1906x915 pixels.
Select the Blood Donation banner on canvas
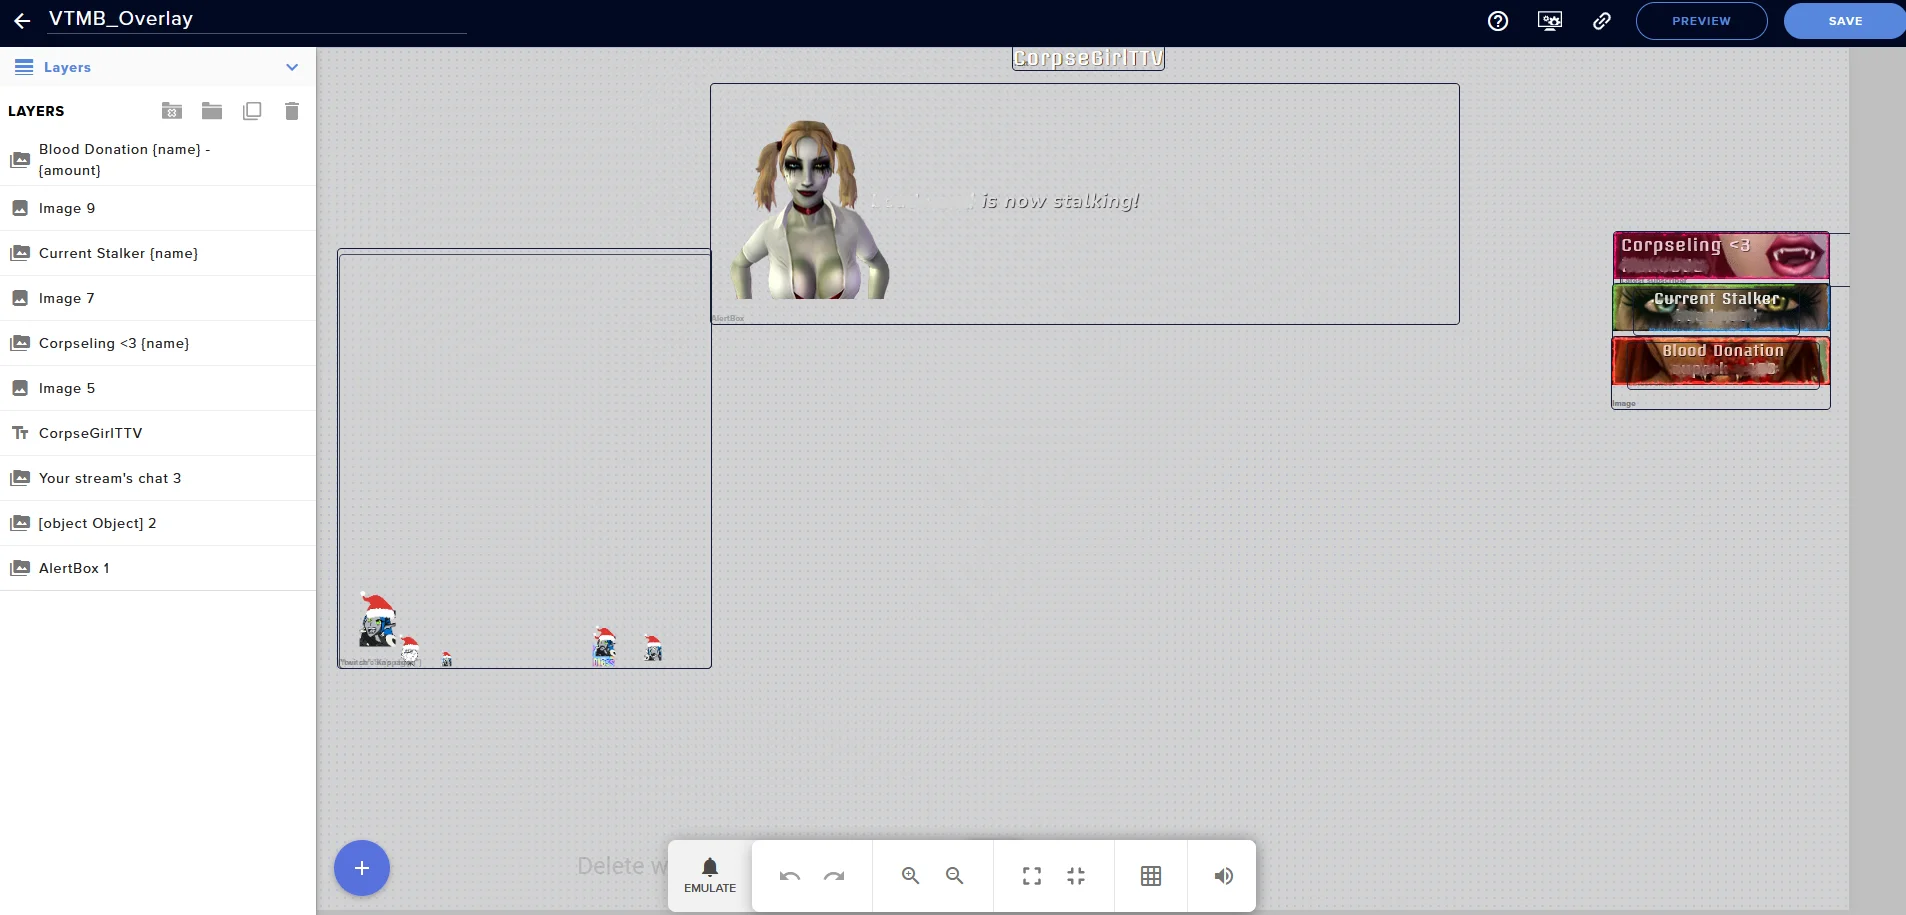pos(1721,361)
